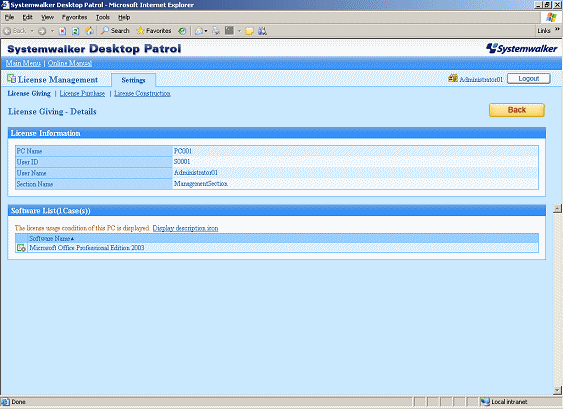Click the scrollbar up arrow

(x=557, y=208)
